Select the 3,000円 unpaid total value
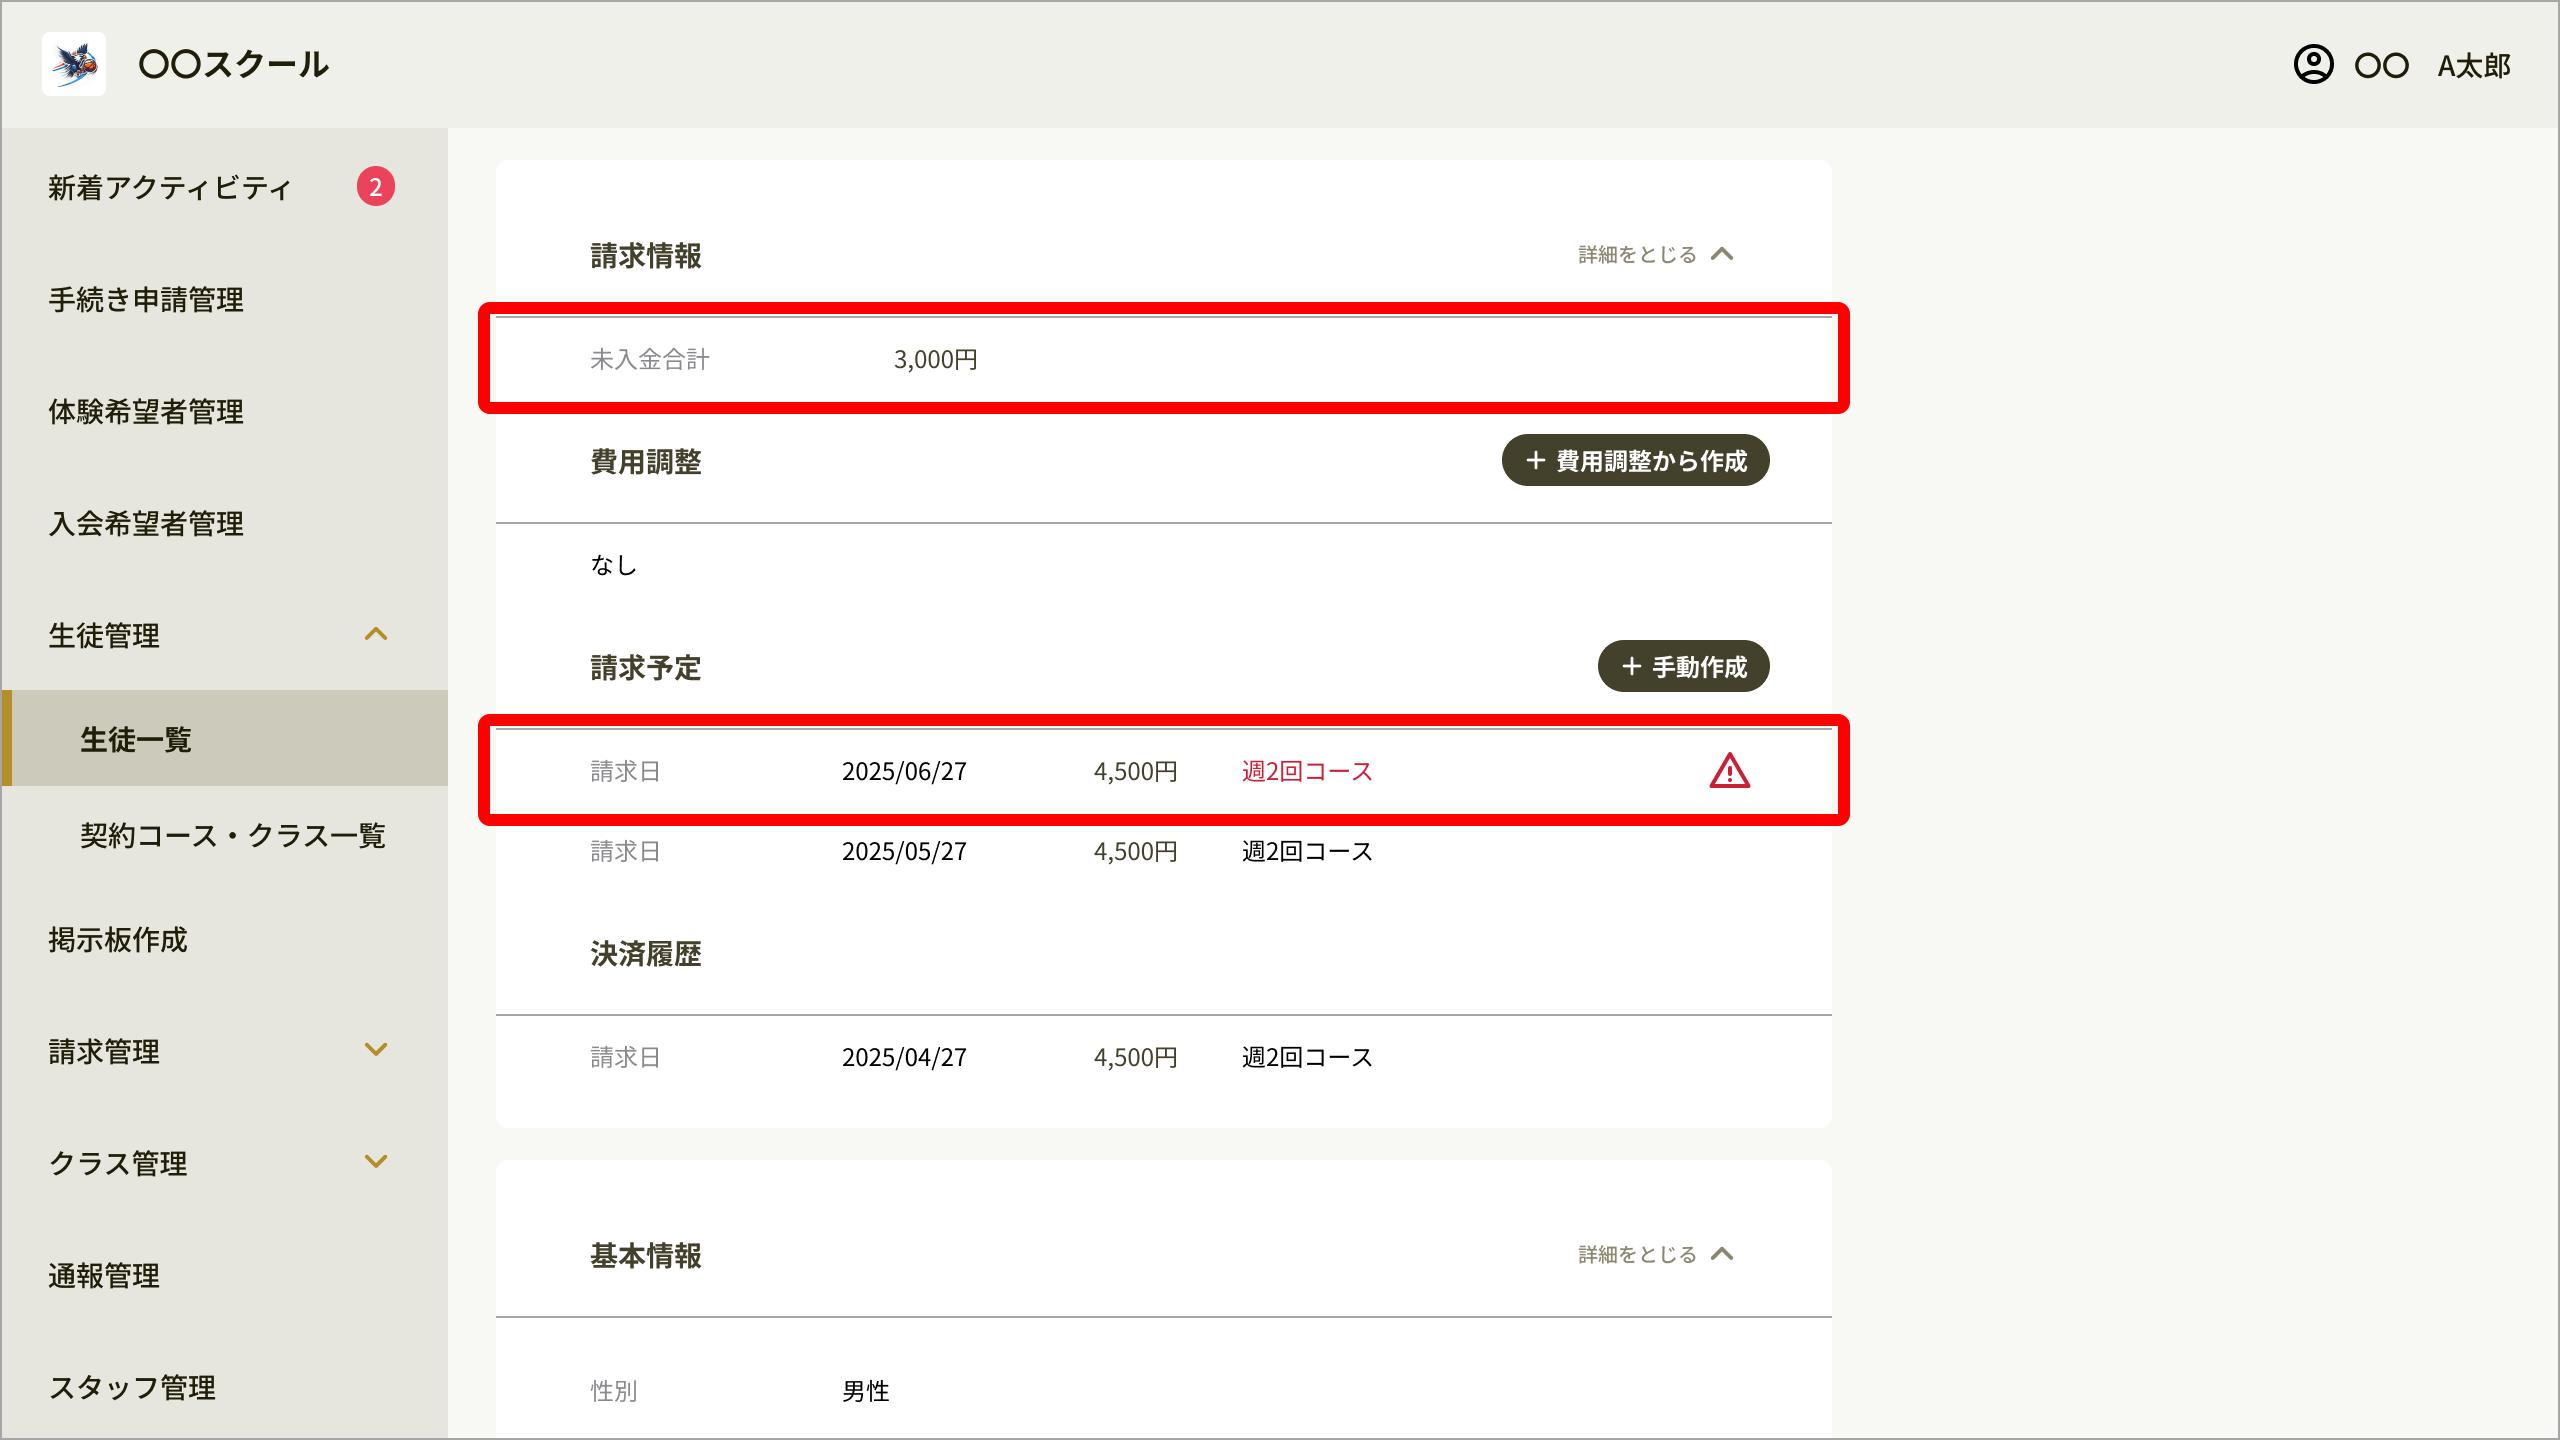This screenshot has width=2560, height=1440. 935,359
